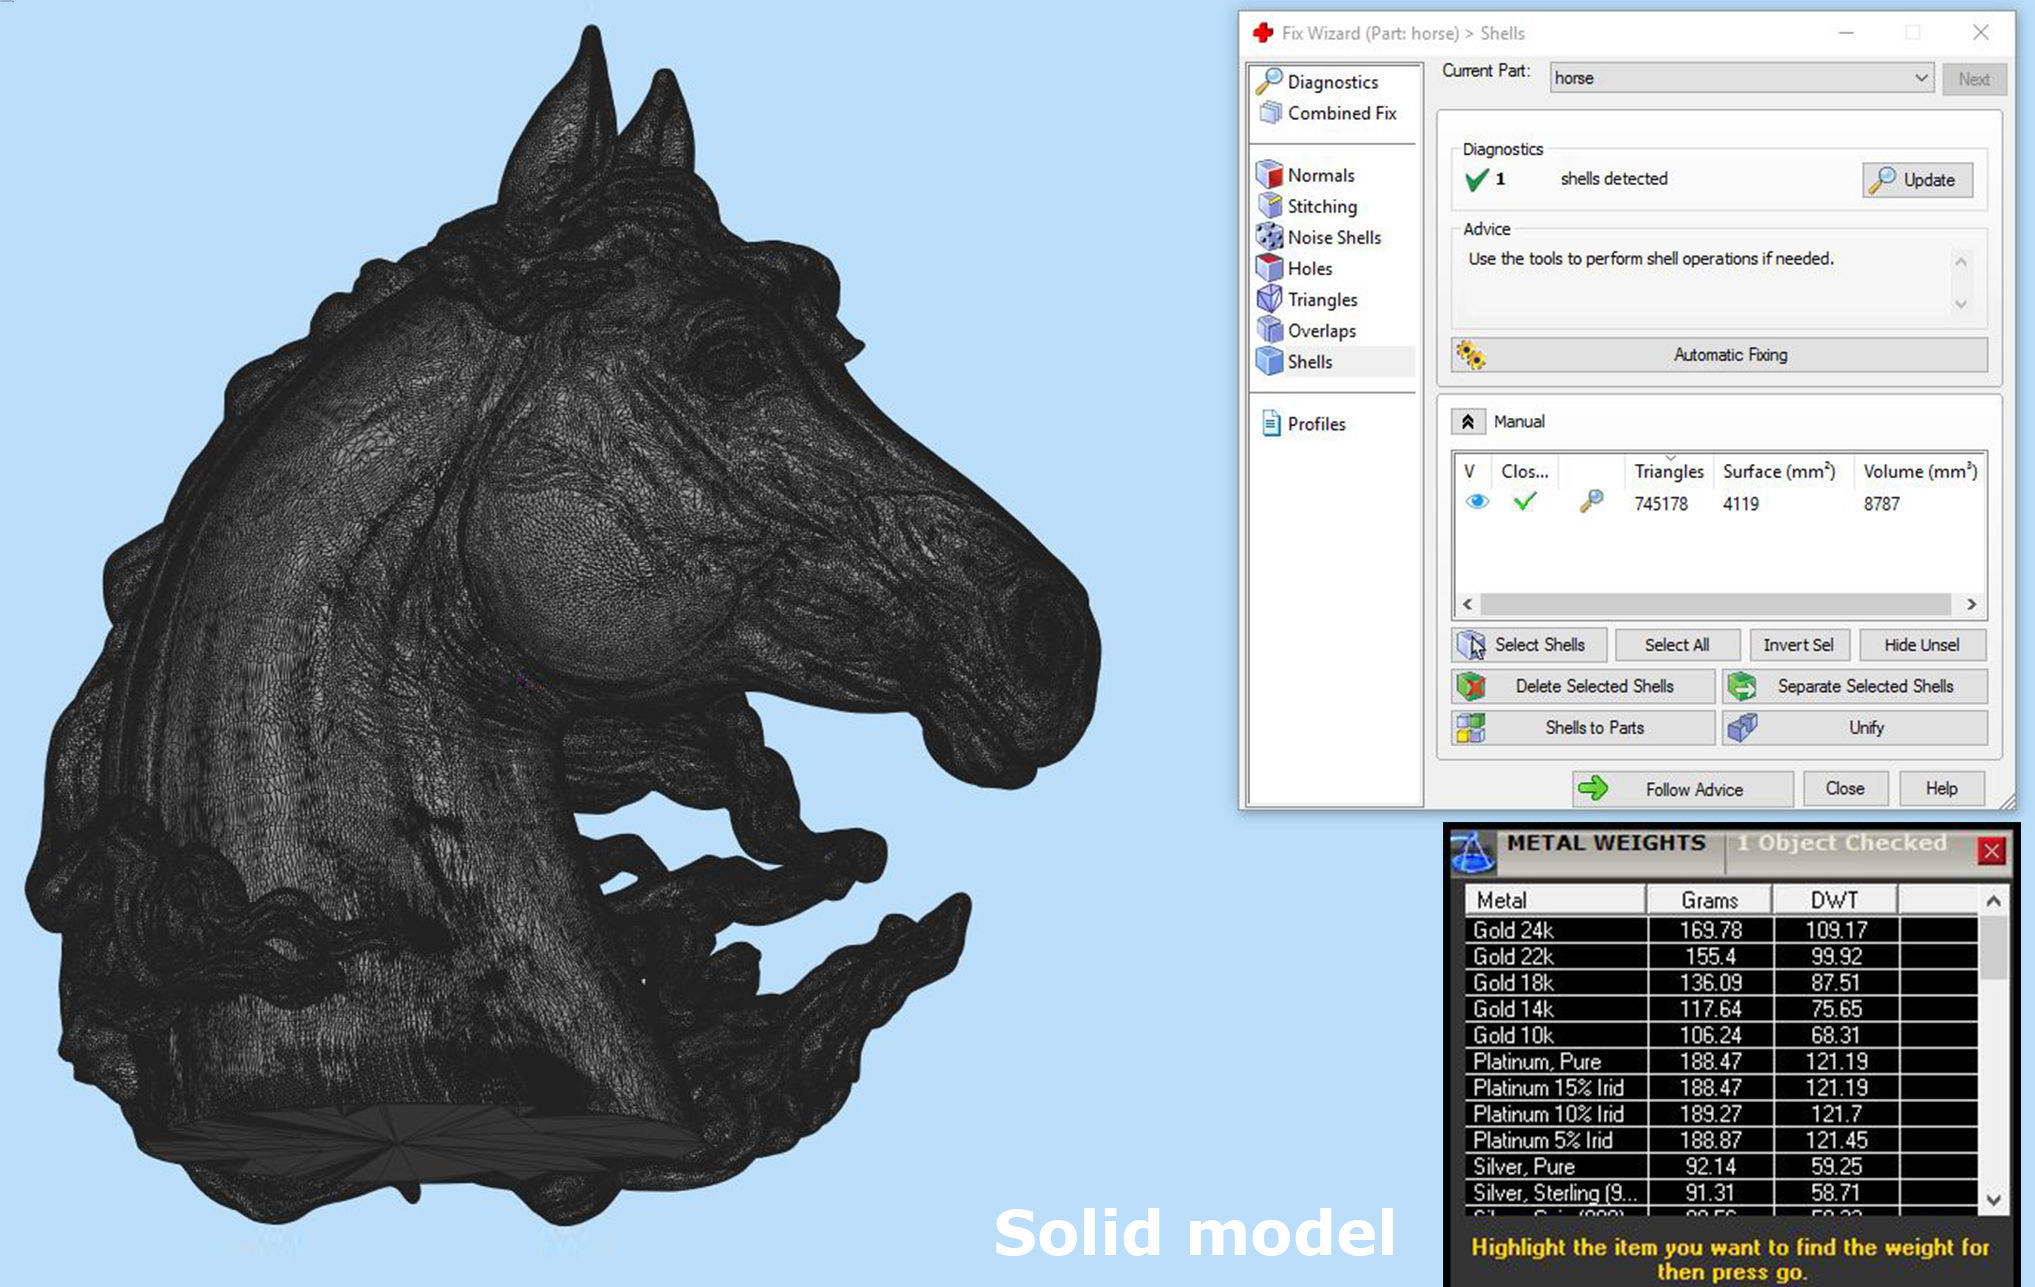
Task: Open the Overlaps fix page
Action: click(x=1320, y=330)
